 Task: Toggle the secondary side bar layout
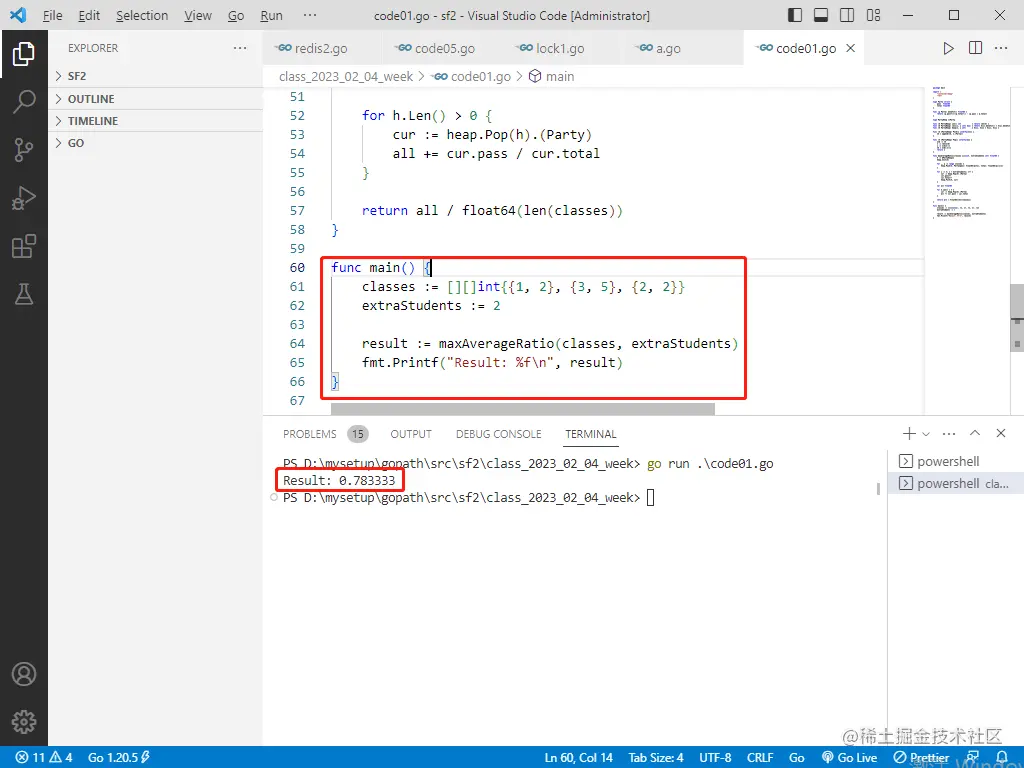pyautogui.click(x=847, y=15)
